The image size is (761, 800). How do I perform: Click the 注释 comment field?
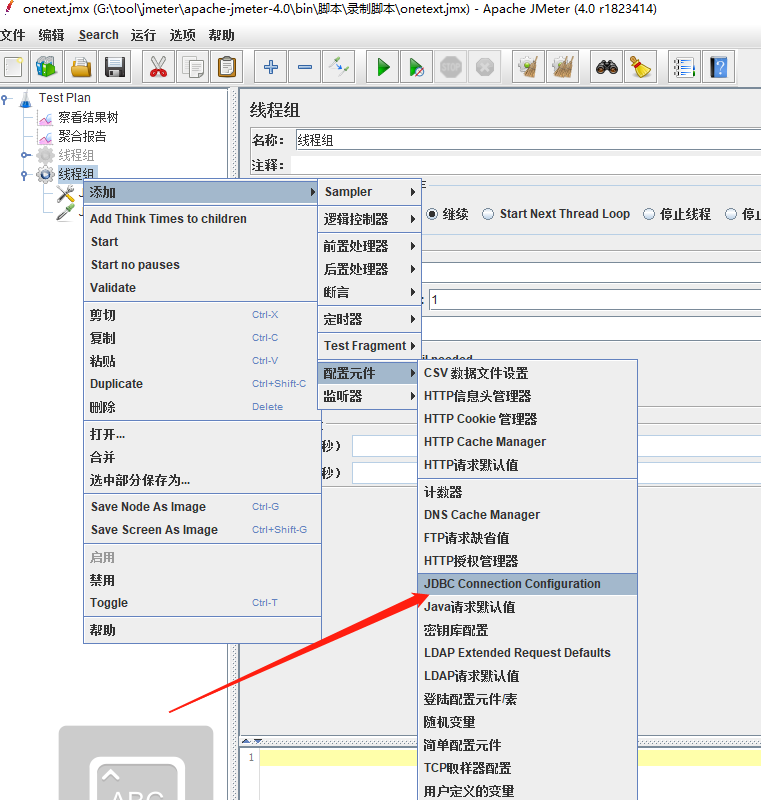[x=525, y=165]
